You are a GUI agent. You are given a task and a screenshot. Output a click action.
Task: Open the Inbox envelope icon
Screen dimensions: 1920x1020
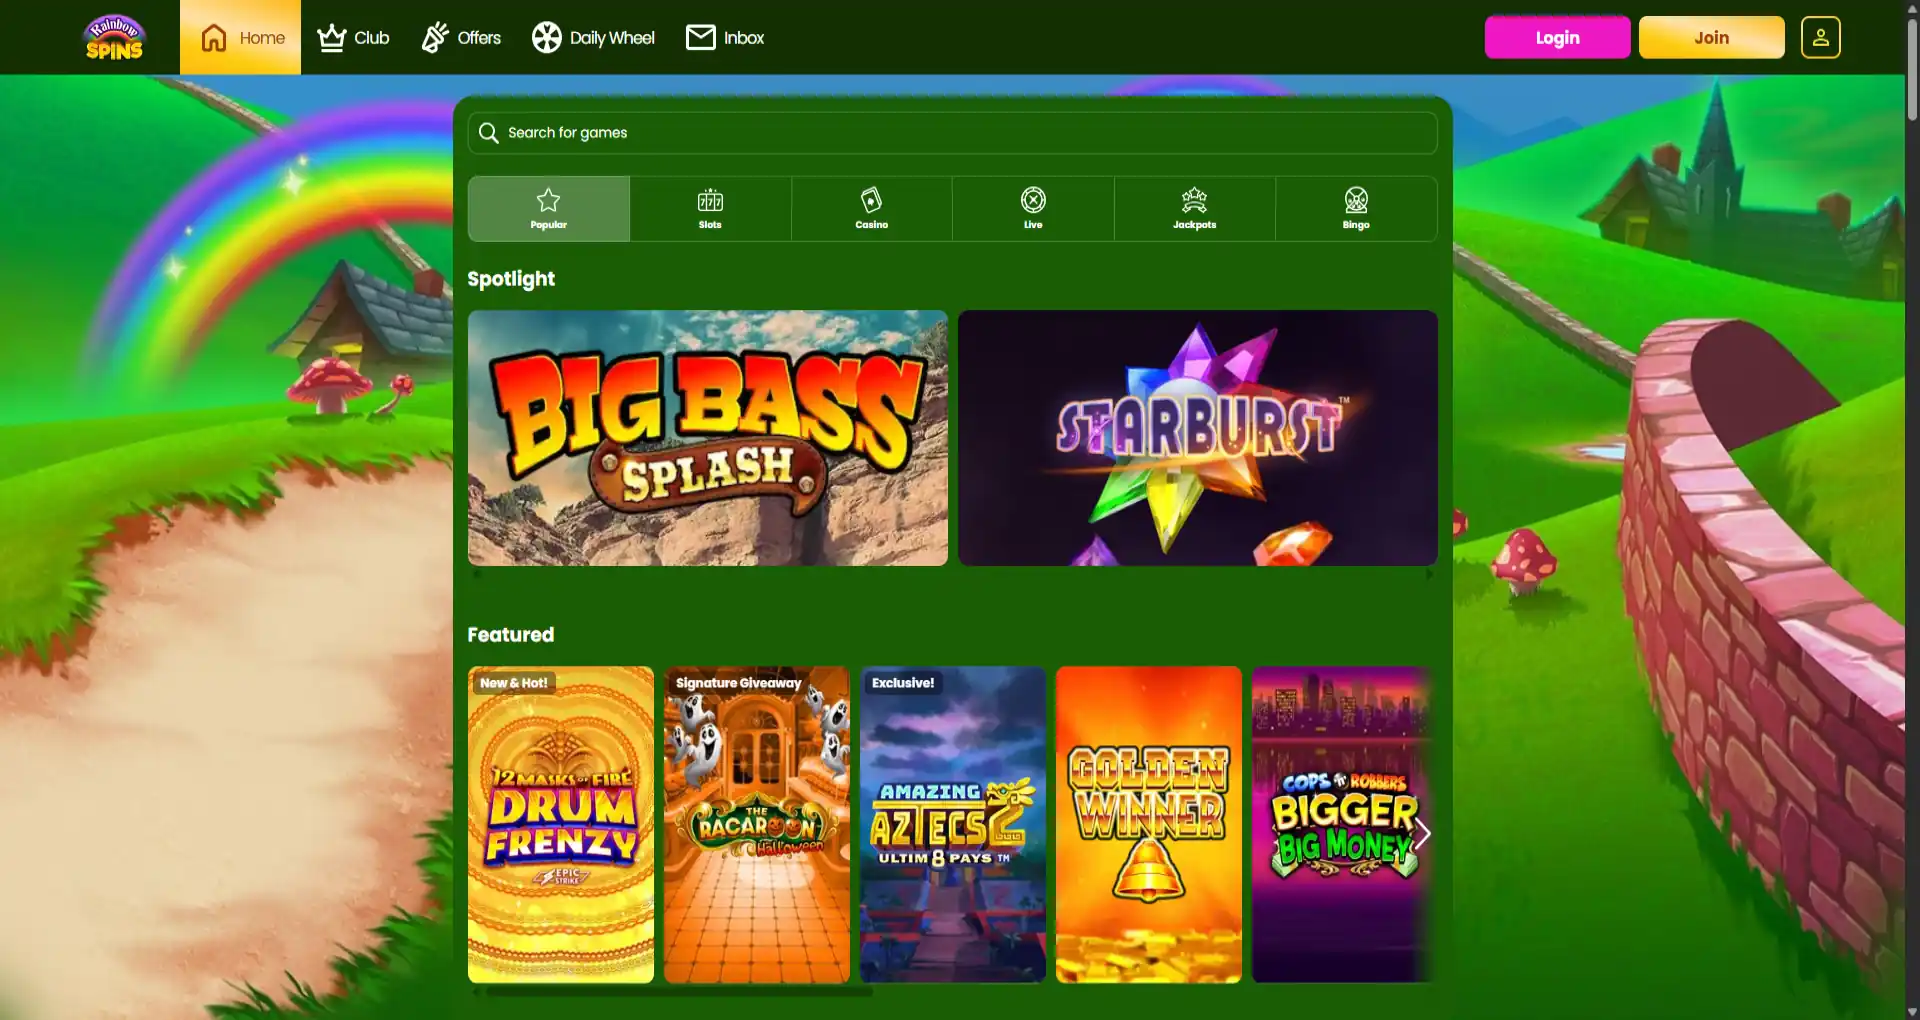[x=698, y=37]
